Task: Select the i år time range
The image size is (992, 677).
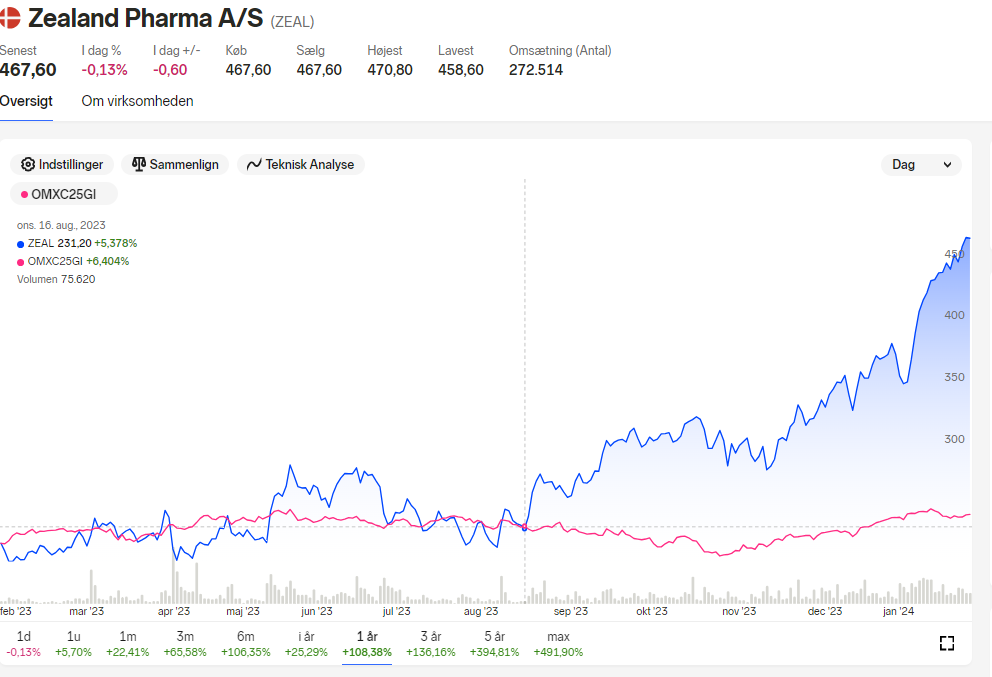Action: (x=306, y=643)
